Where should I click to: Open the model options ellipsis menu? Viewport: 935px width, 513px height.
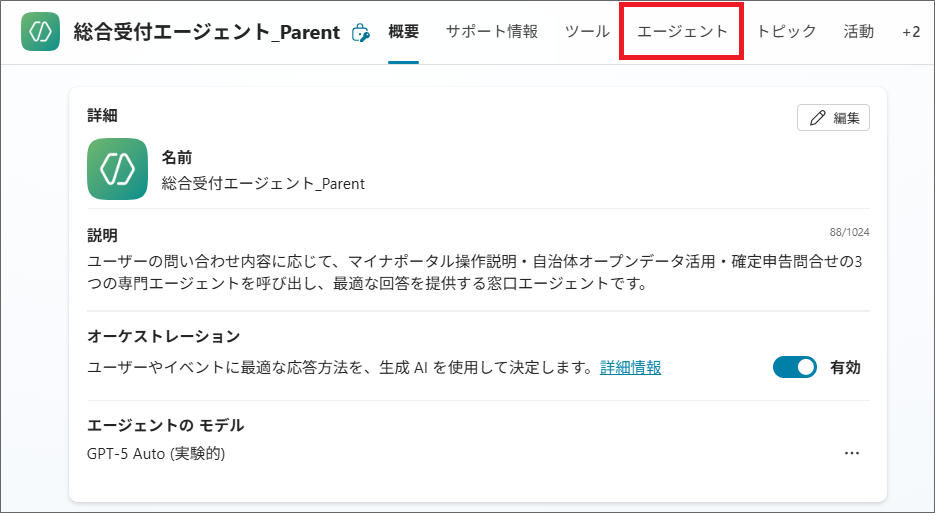[852, 453]
